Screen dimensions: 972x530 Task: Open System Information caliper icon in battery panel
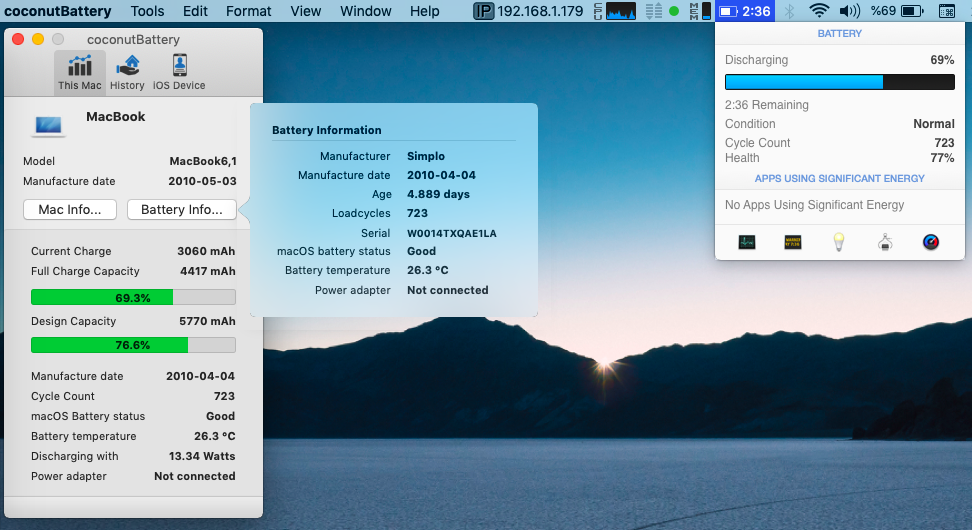tap(885, 242)
